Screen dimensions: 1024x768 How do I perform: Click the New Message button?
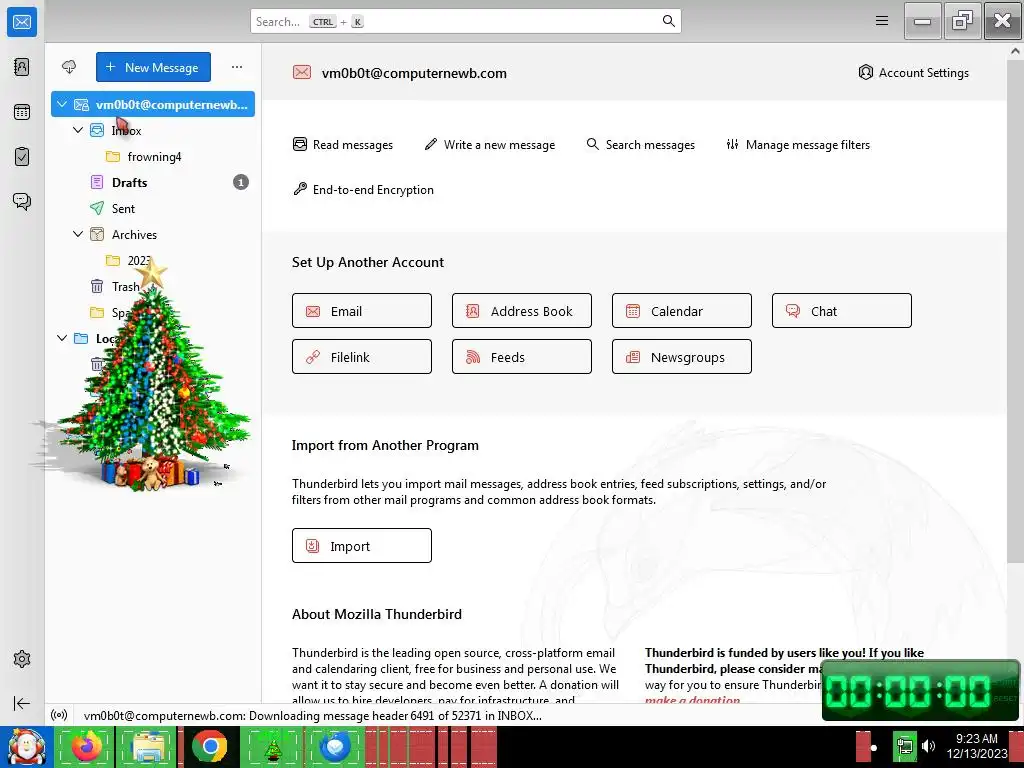[x=153, y=67]
